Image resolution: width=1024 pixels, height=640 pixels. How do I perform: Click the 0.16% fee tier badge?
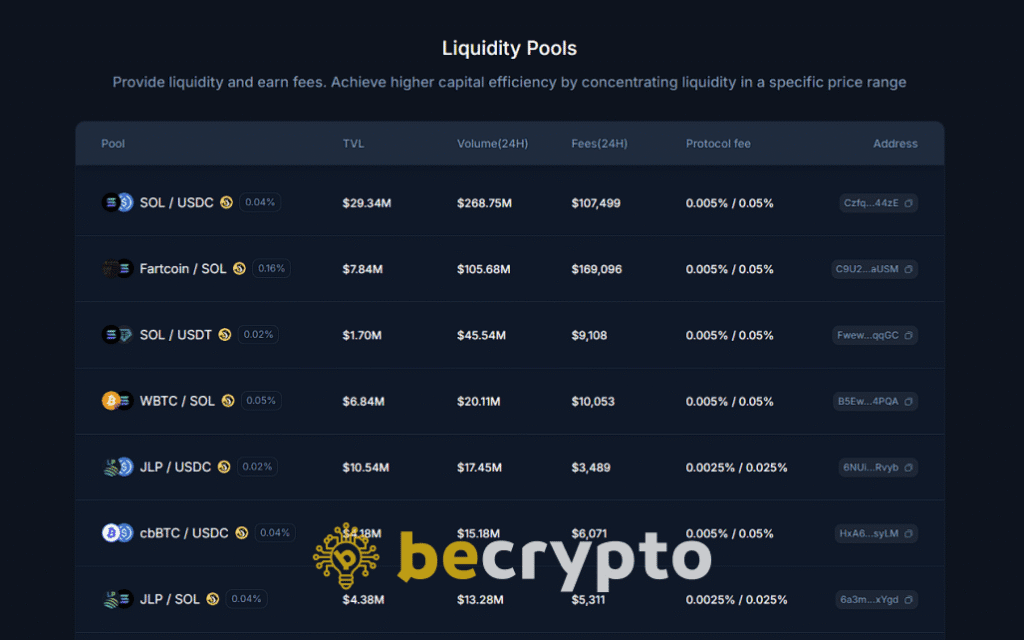[271, 269]
